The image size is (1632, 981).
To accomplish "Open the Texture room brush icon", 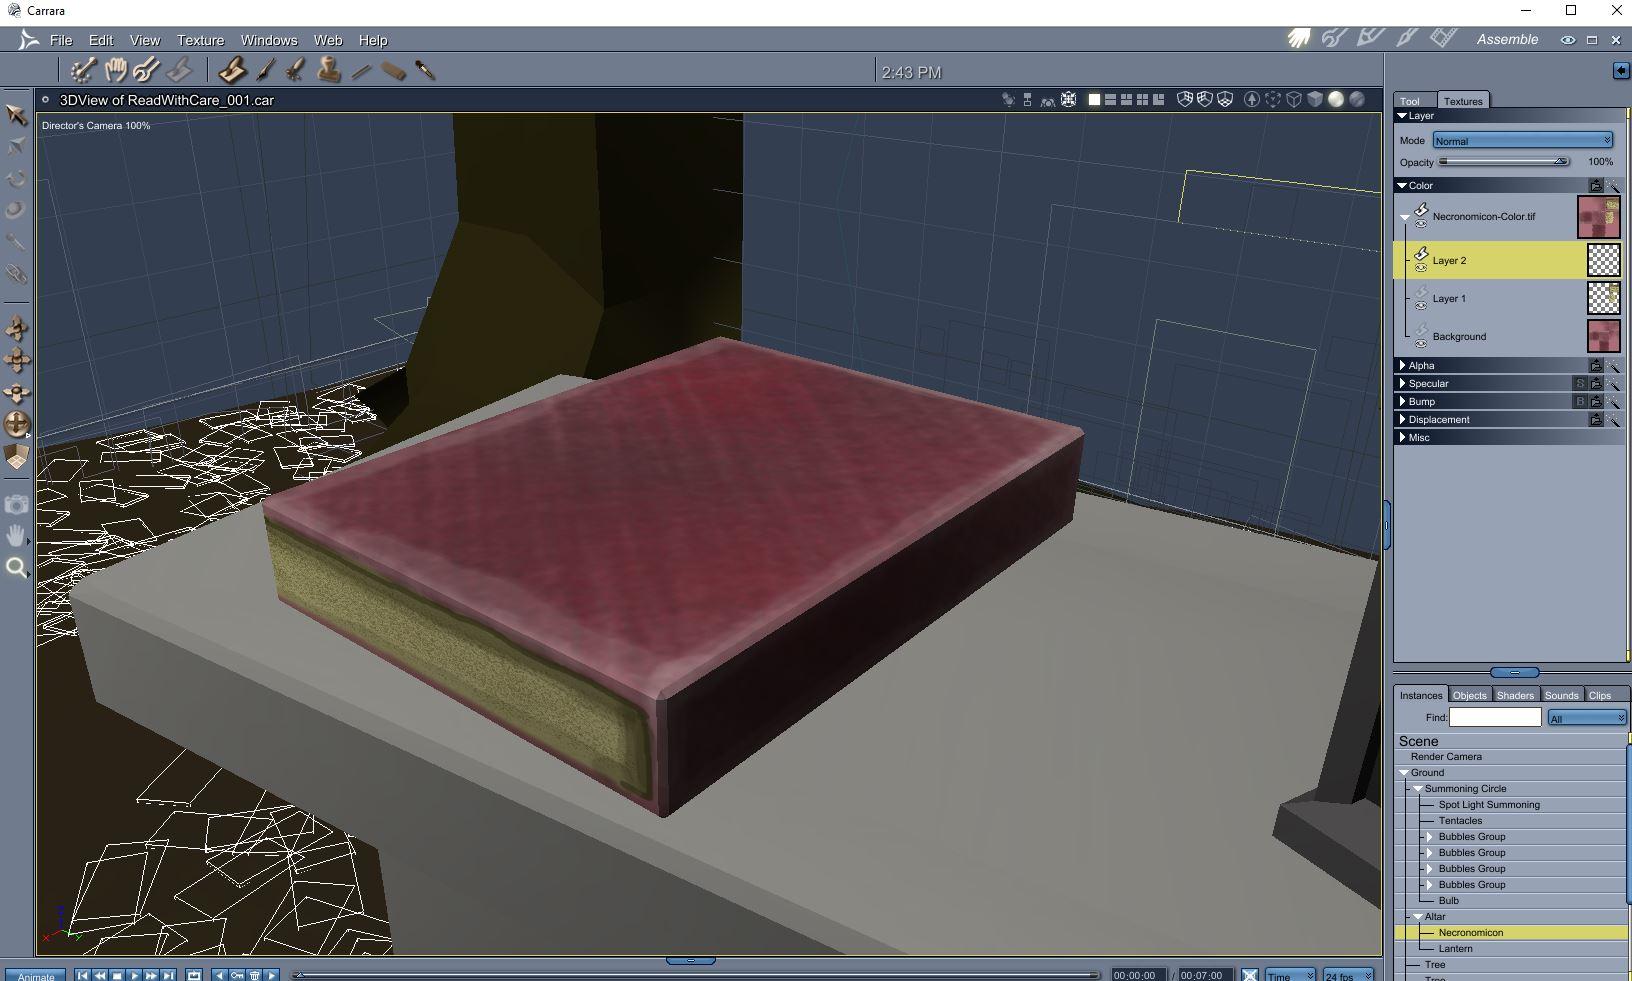I will click(1407, 39).
